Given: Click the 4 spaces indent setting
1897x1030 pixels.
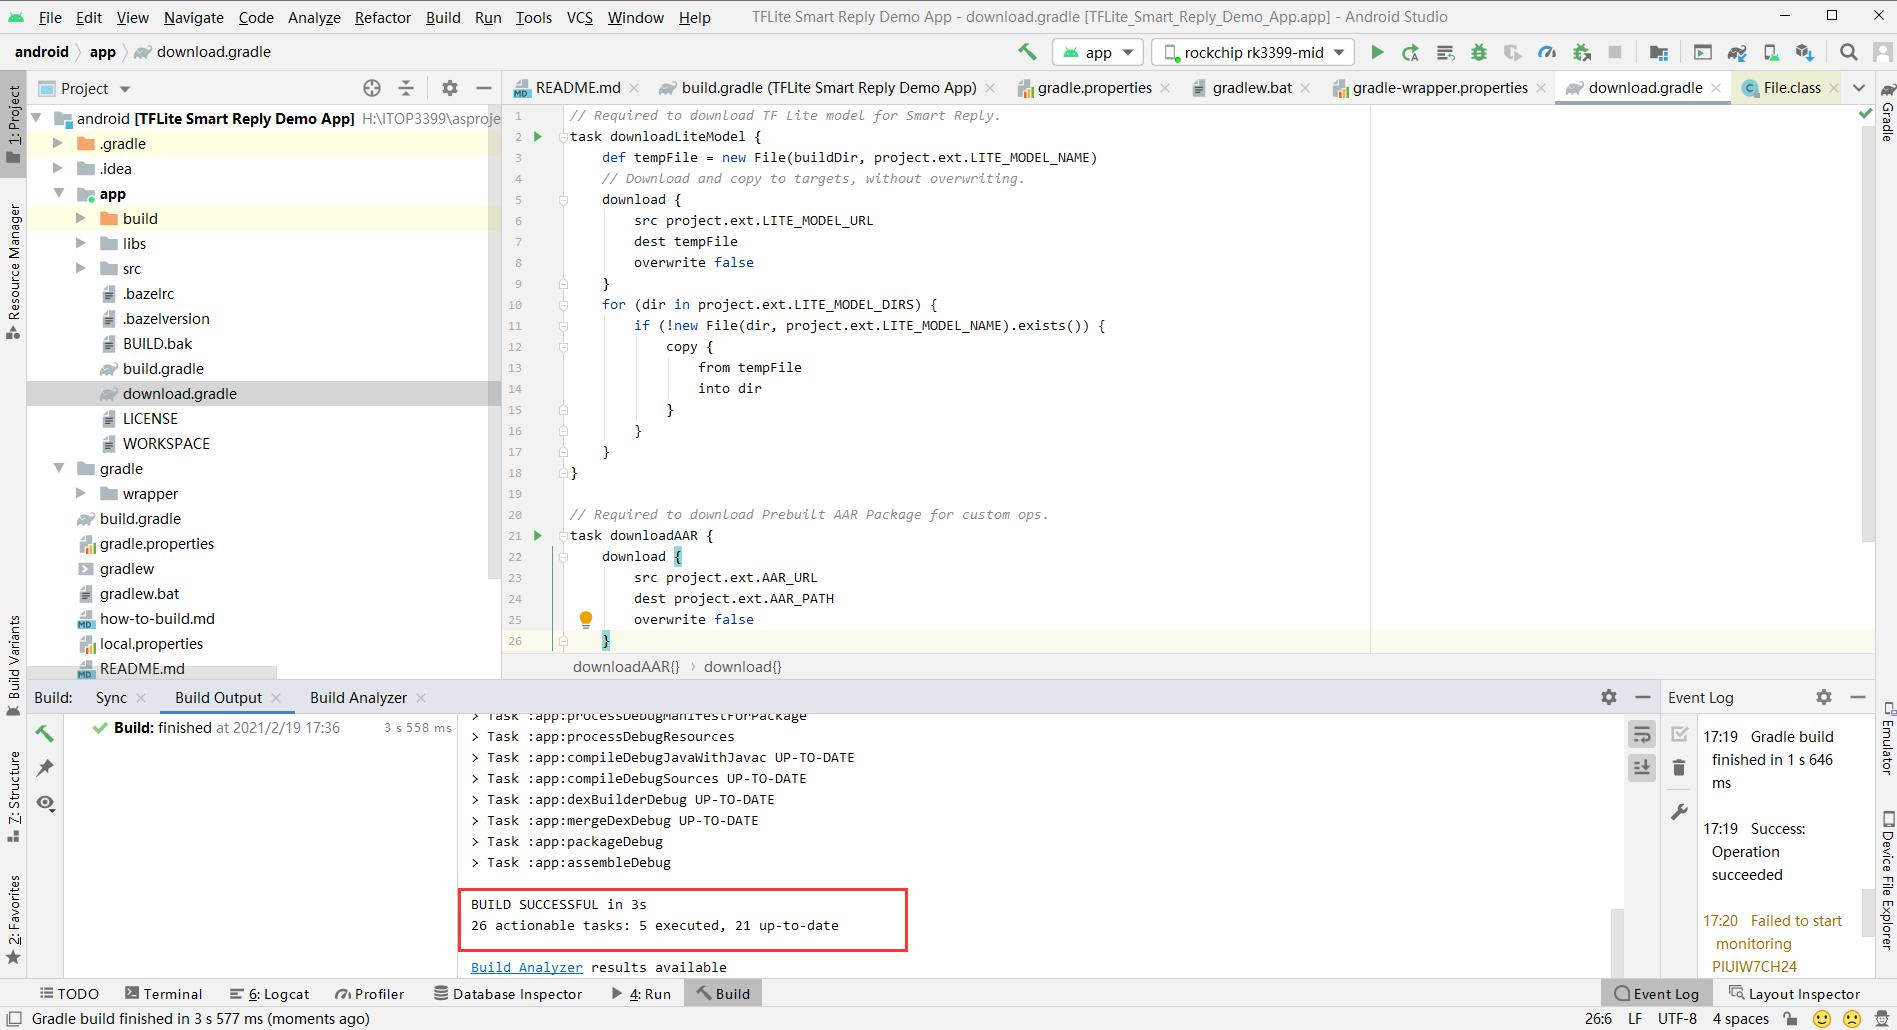Looking at the screenshot, I should (x=1740, y=1018).
